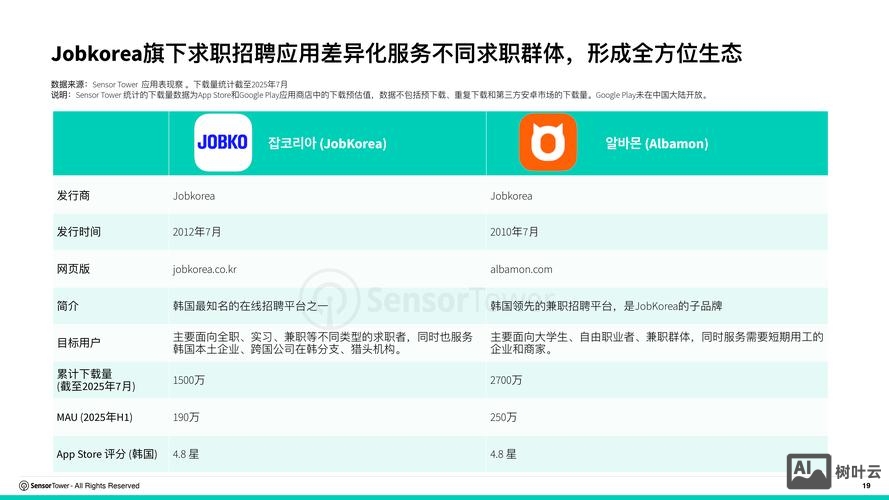Click the 累计下载量 row label
Screen dimensions: 889x500
(96, 380)
